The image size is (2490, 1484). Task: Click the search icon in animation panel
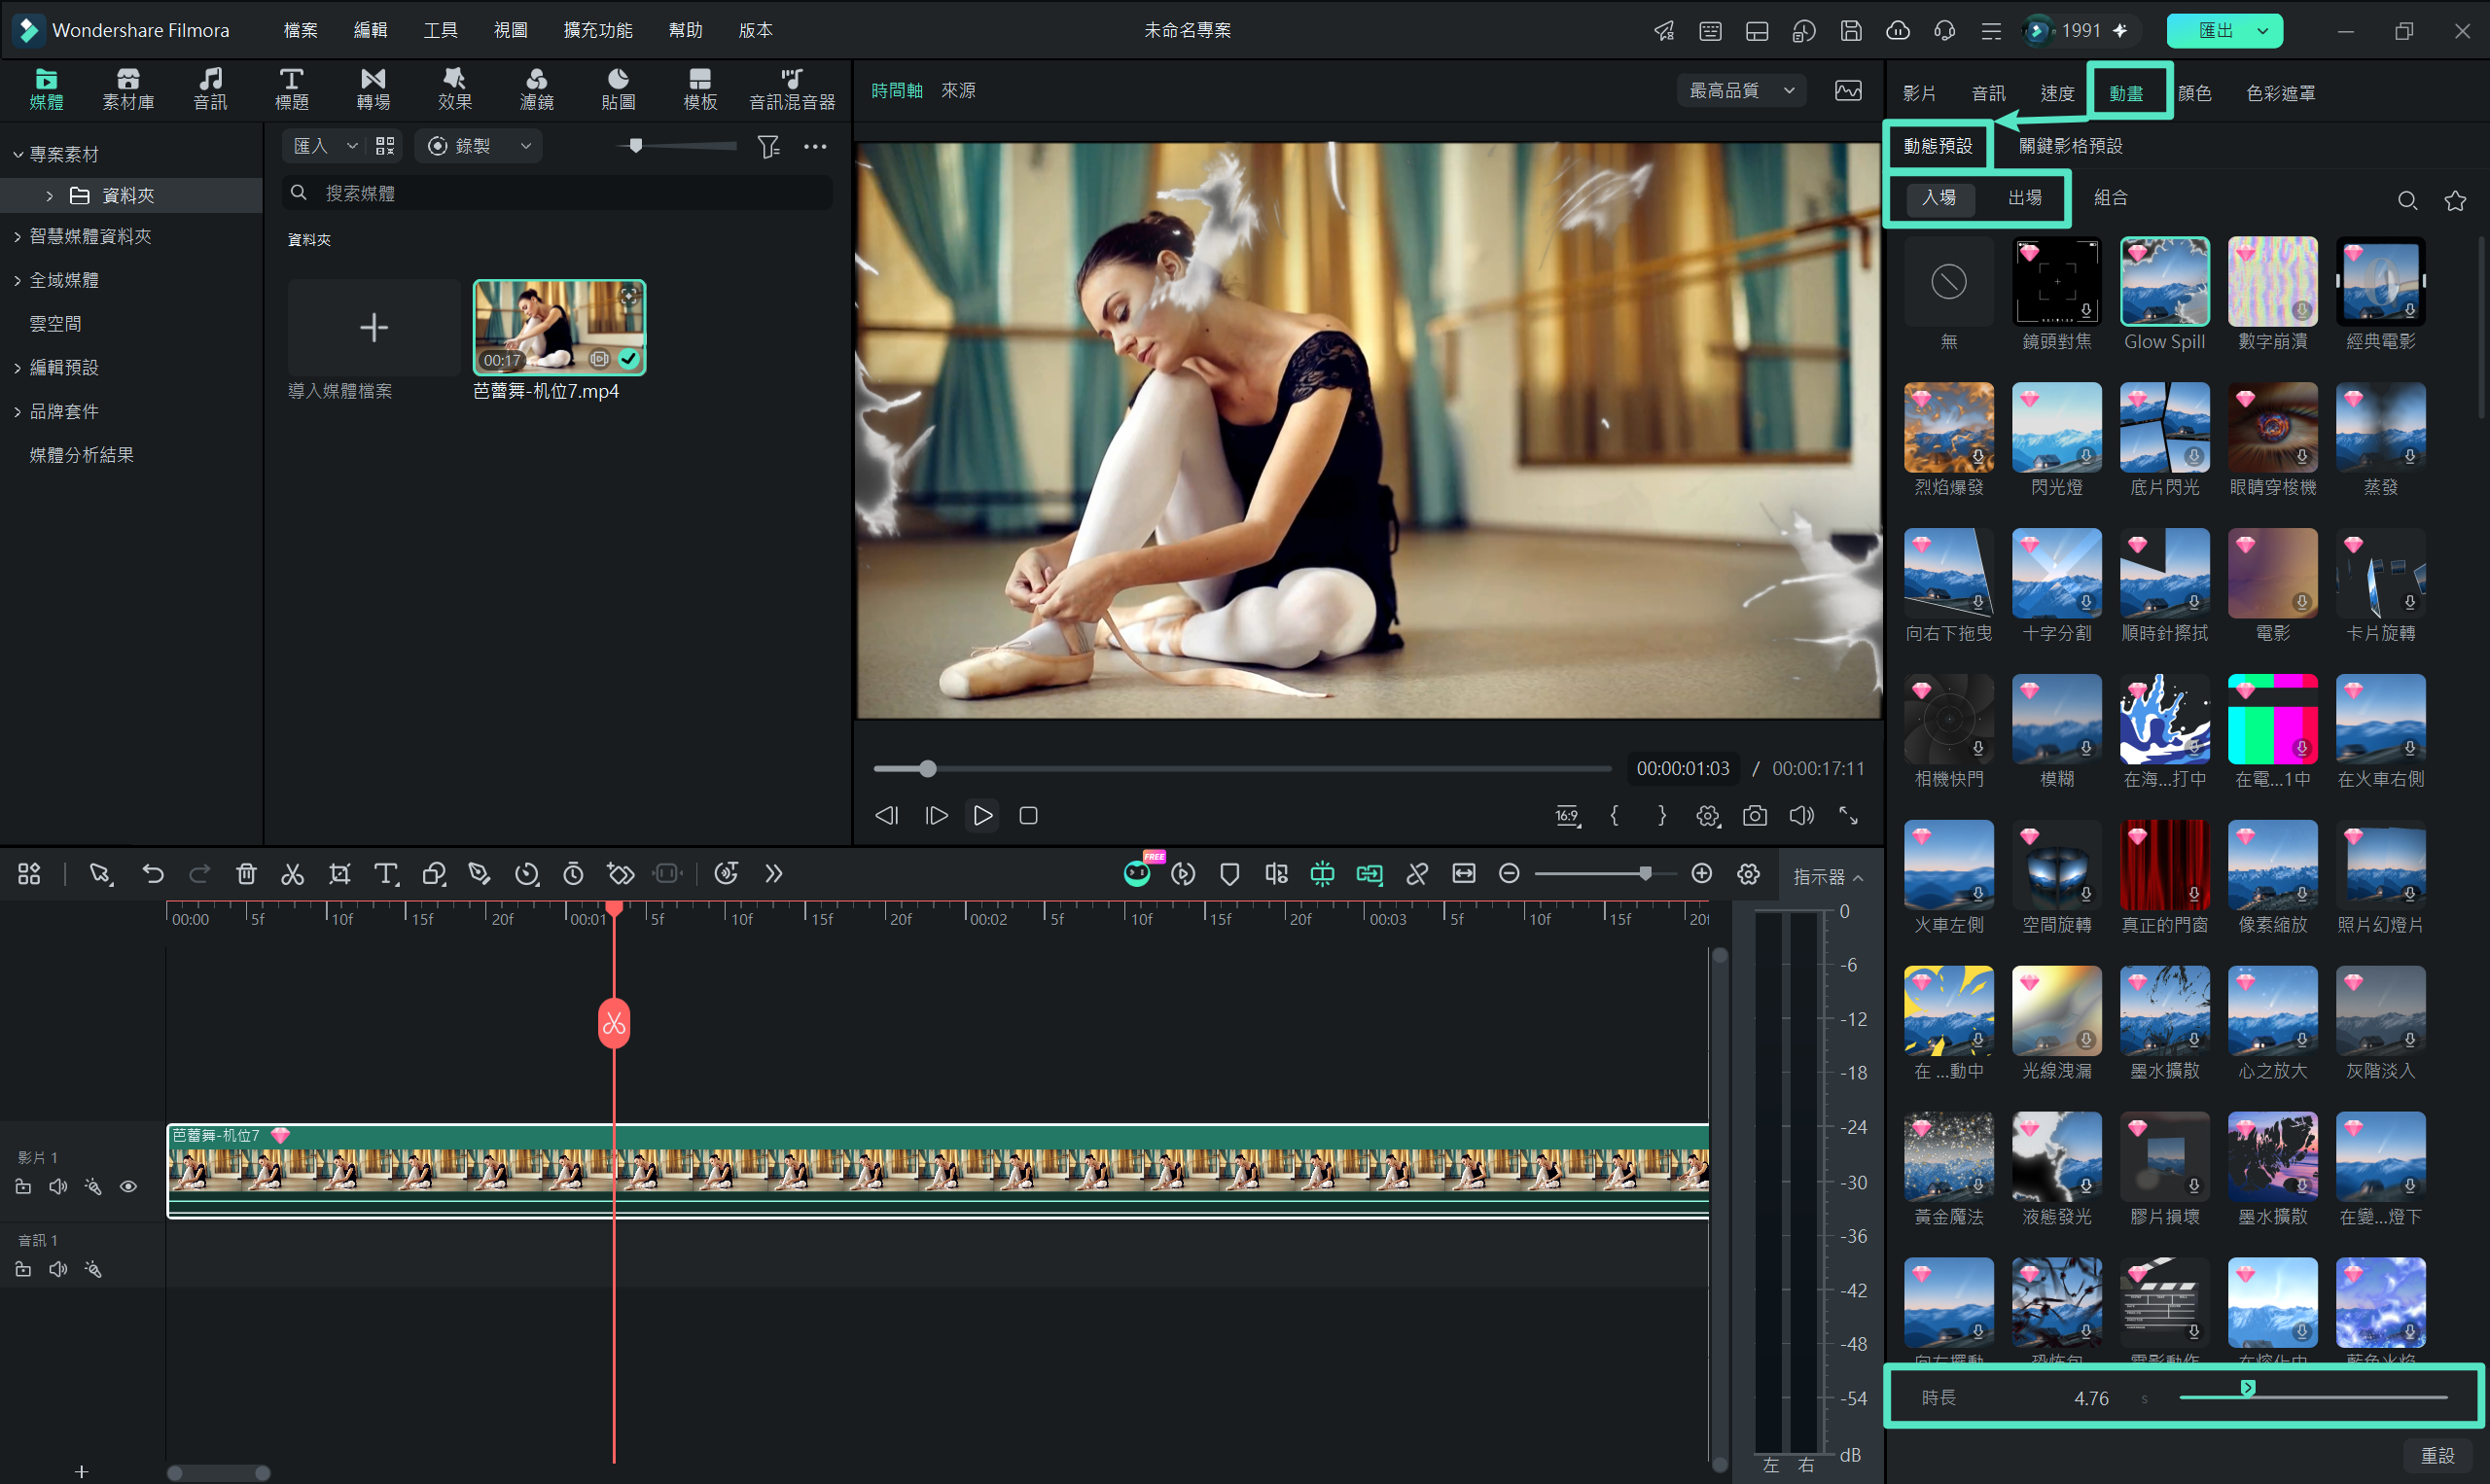pyautogui.click(x=2407, y=200)
